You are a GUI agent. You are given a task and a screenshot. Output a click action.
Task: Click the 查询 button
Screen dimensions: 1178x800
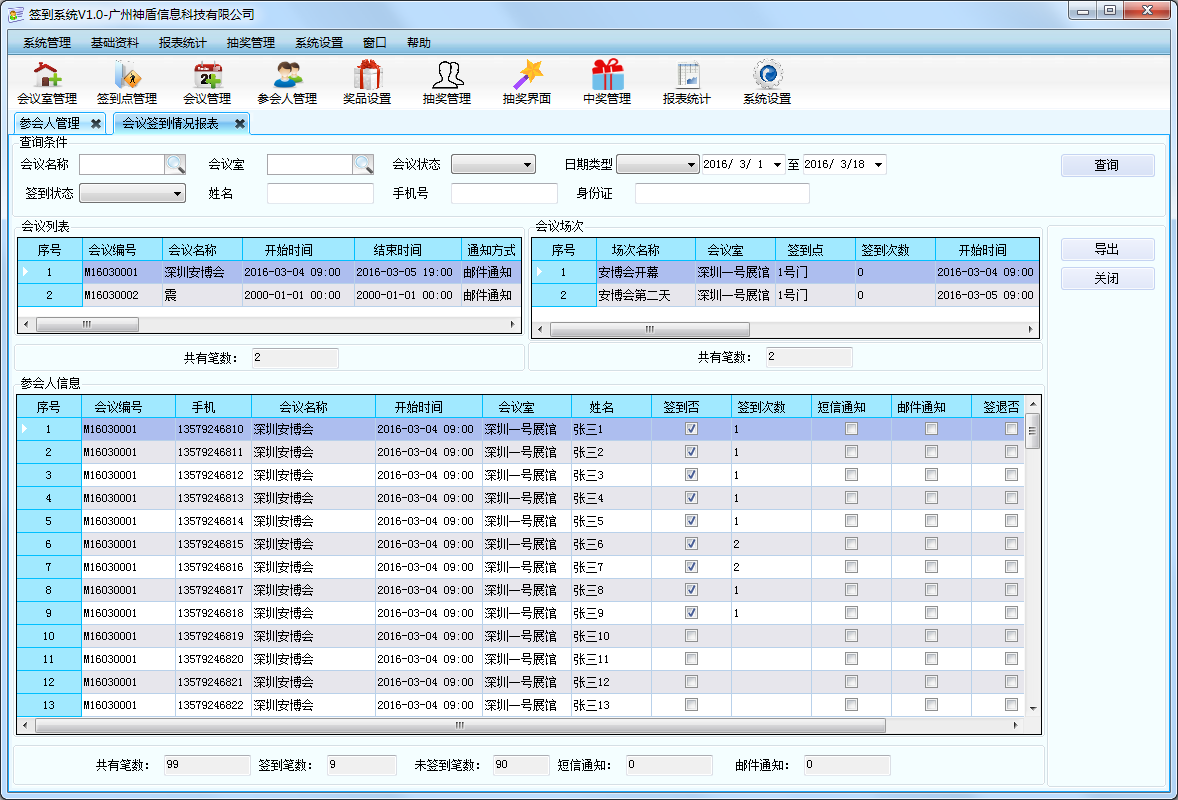[x=1107, y=165]
